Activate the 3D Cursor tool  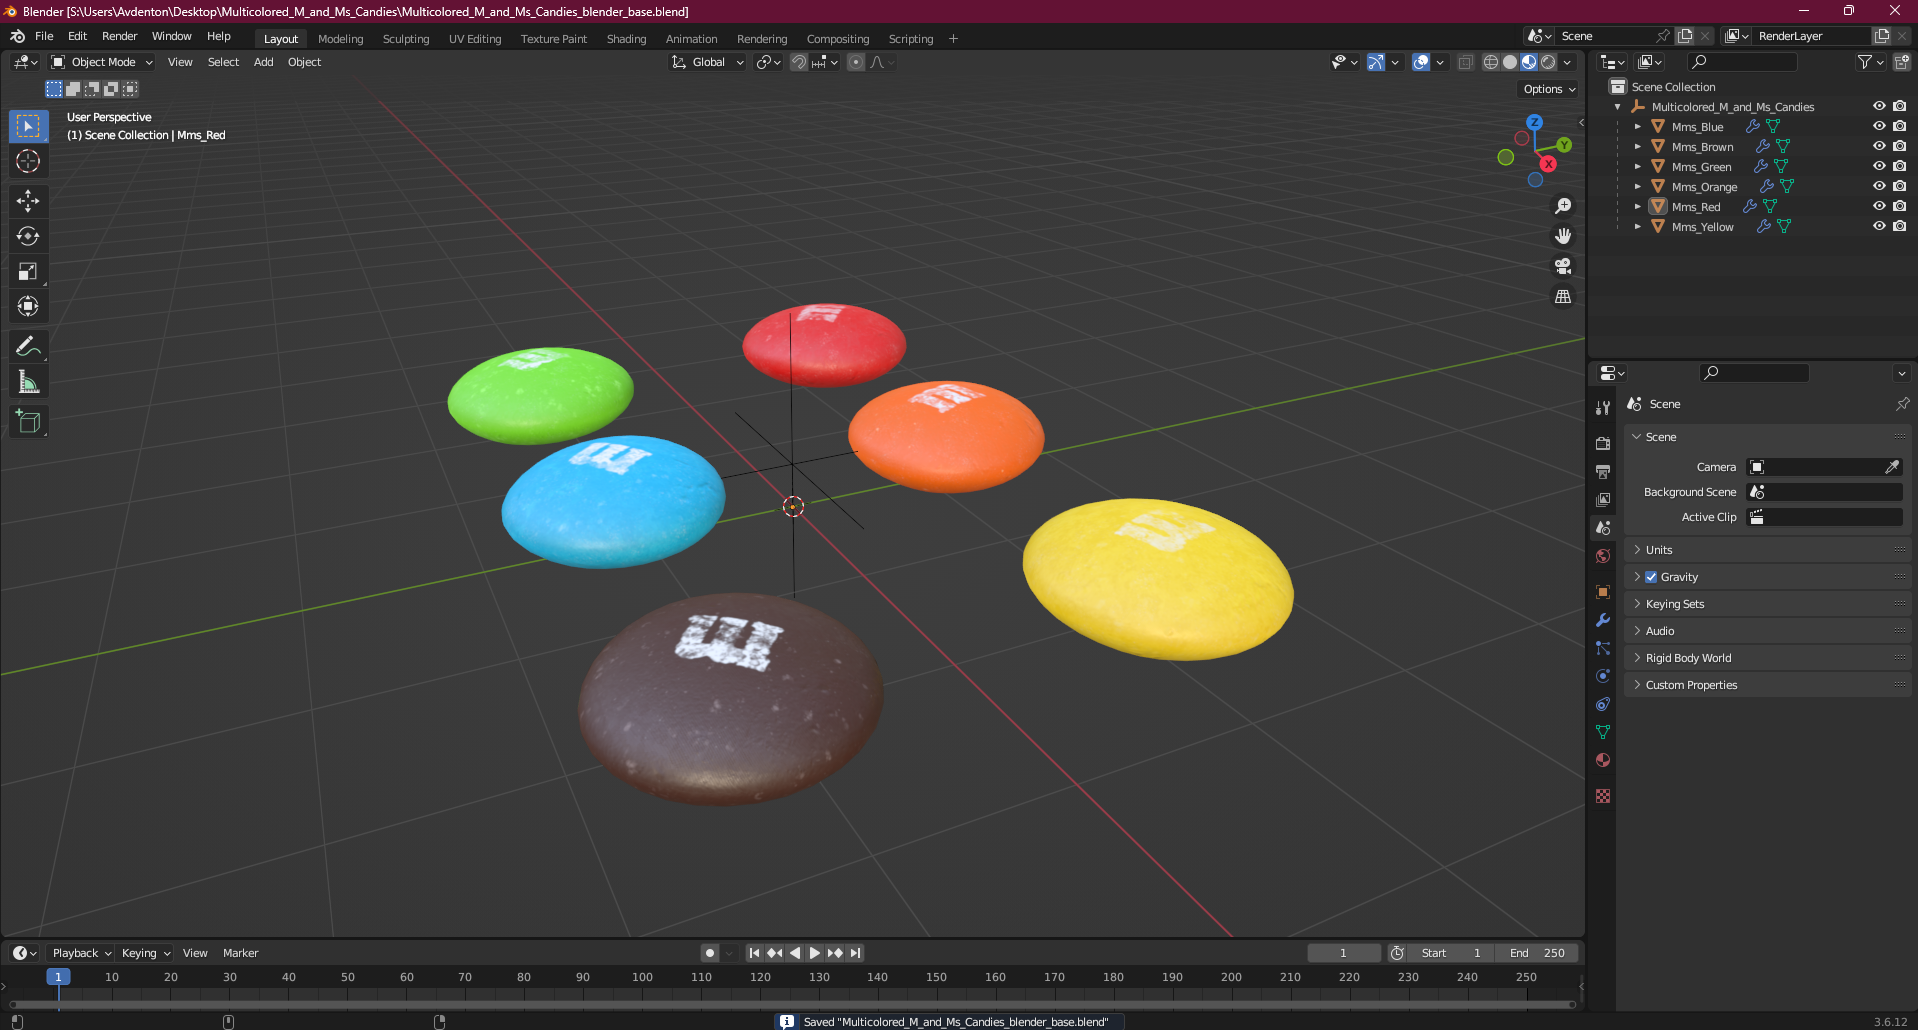pyautogui.click(x=28, y=161)
